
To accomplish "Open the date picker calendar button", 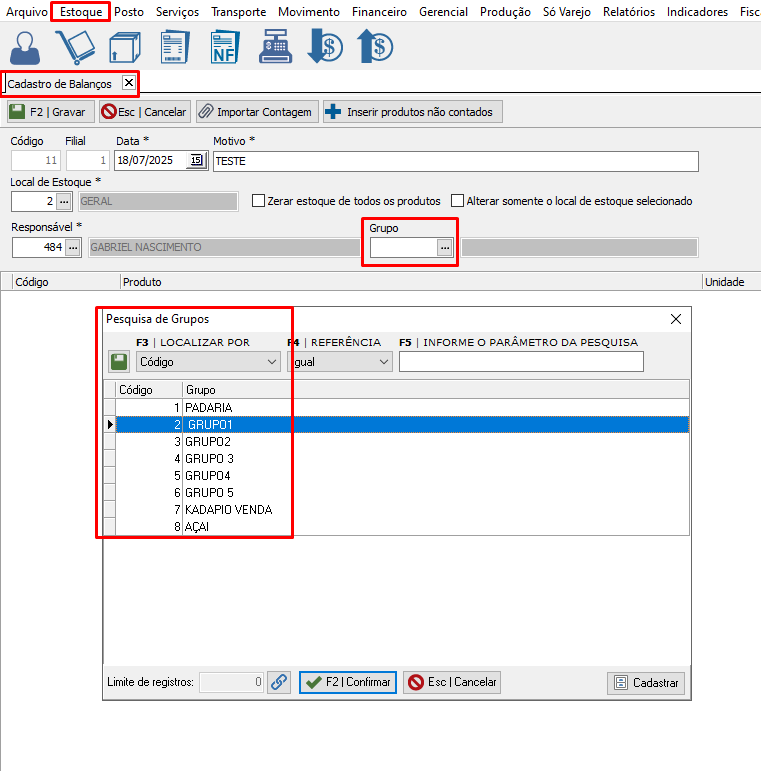I will coord(196,161).
